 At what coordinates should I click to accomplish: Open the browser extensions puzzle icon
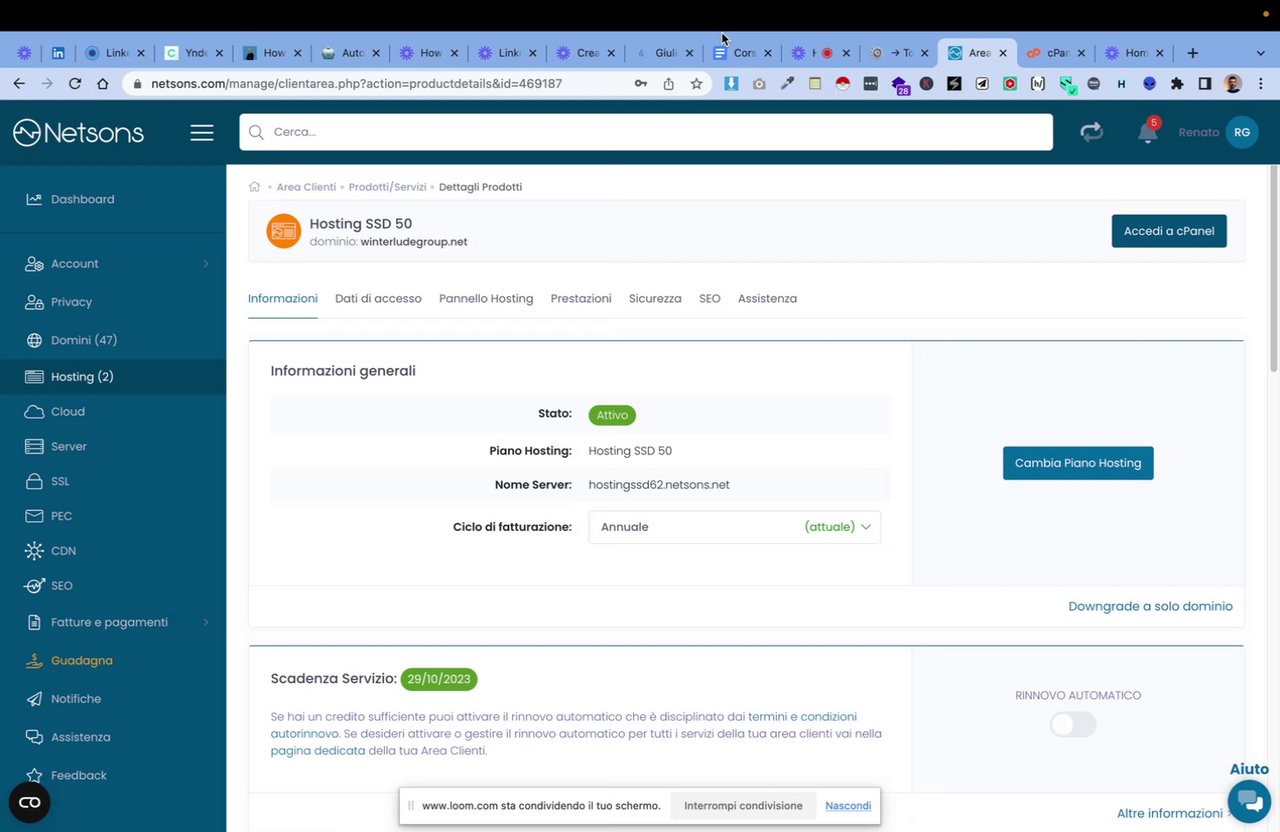coord(1177,84)
